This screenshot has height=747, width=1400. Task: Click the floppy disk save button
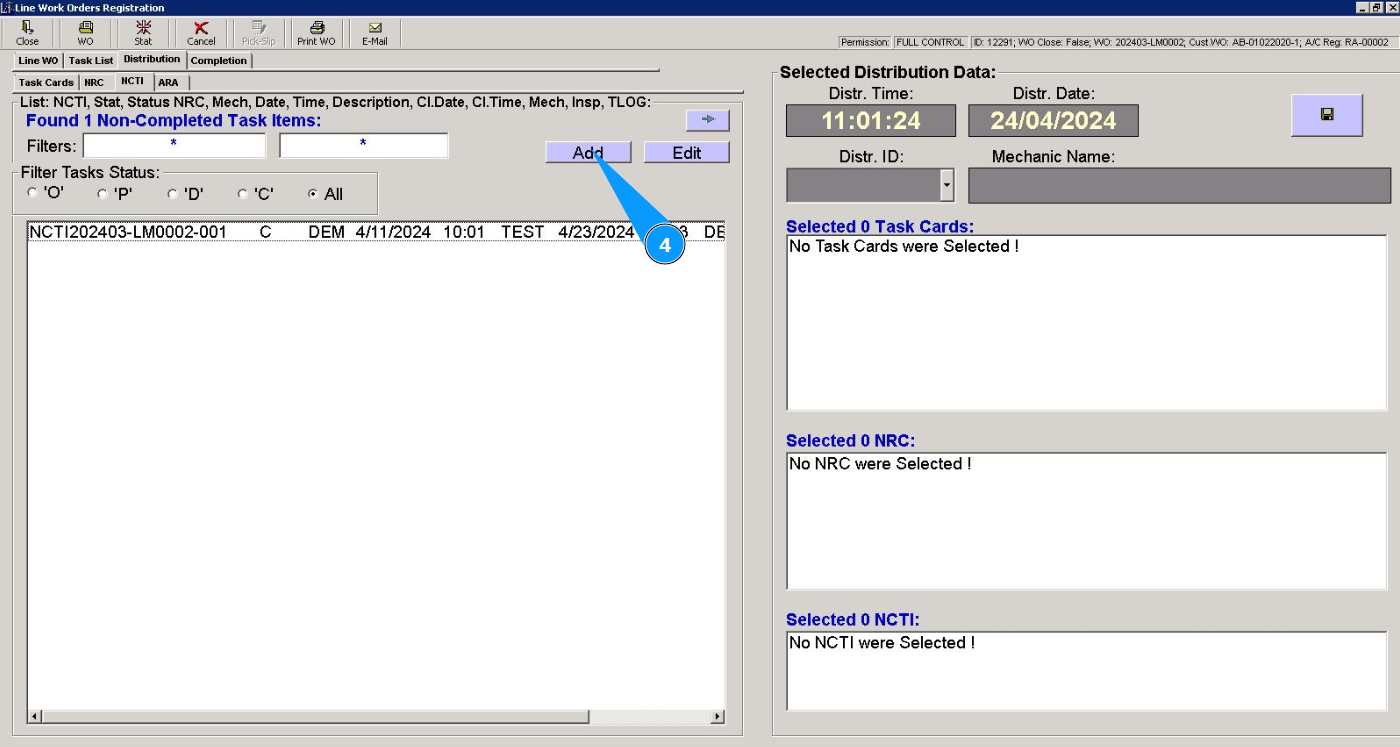coord(1327,115)
